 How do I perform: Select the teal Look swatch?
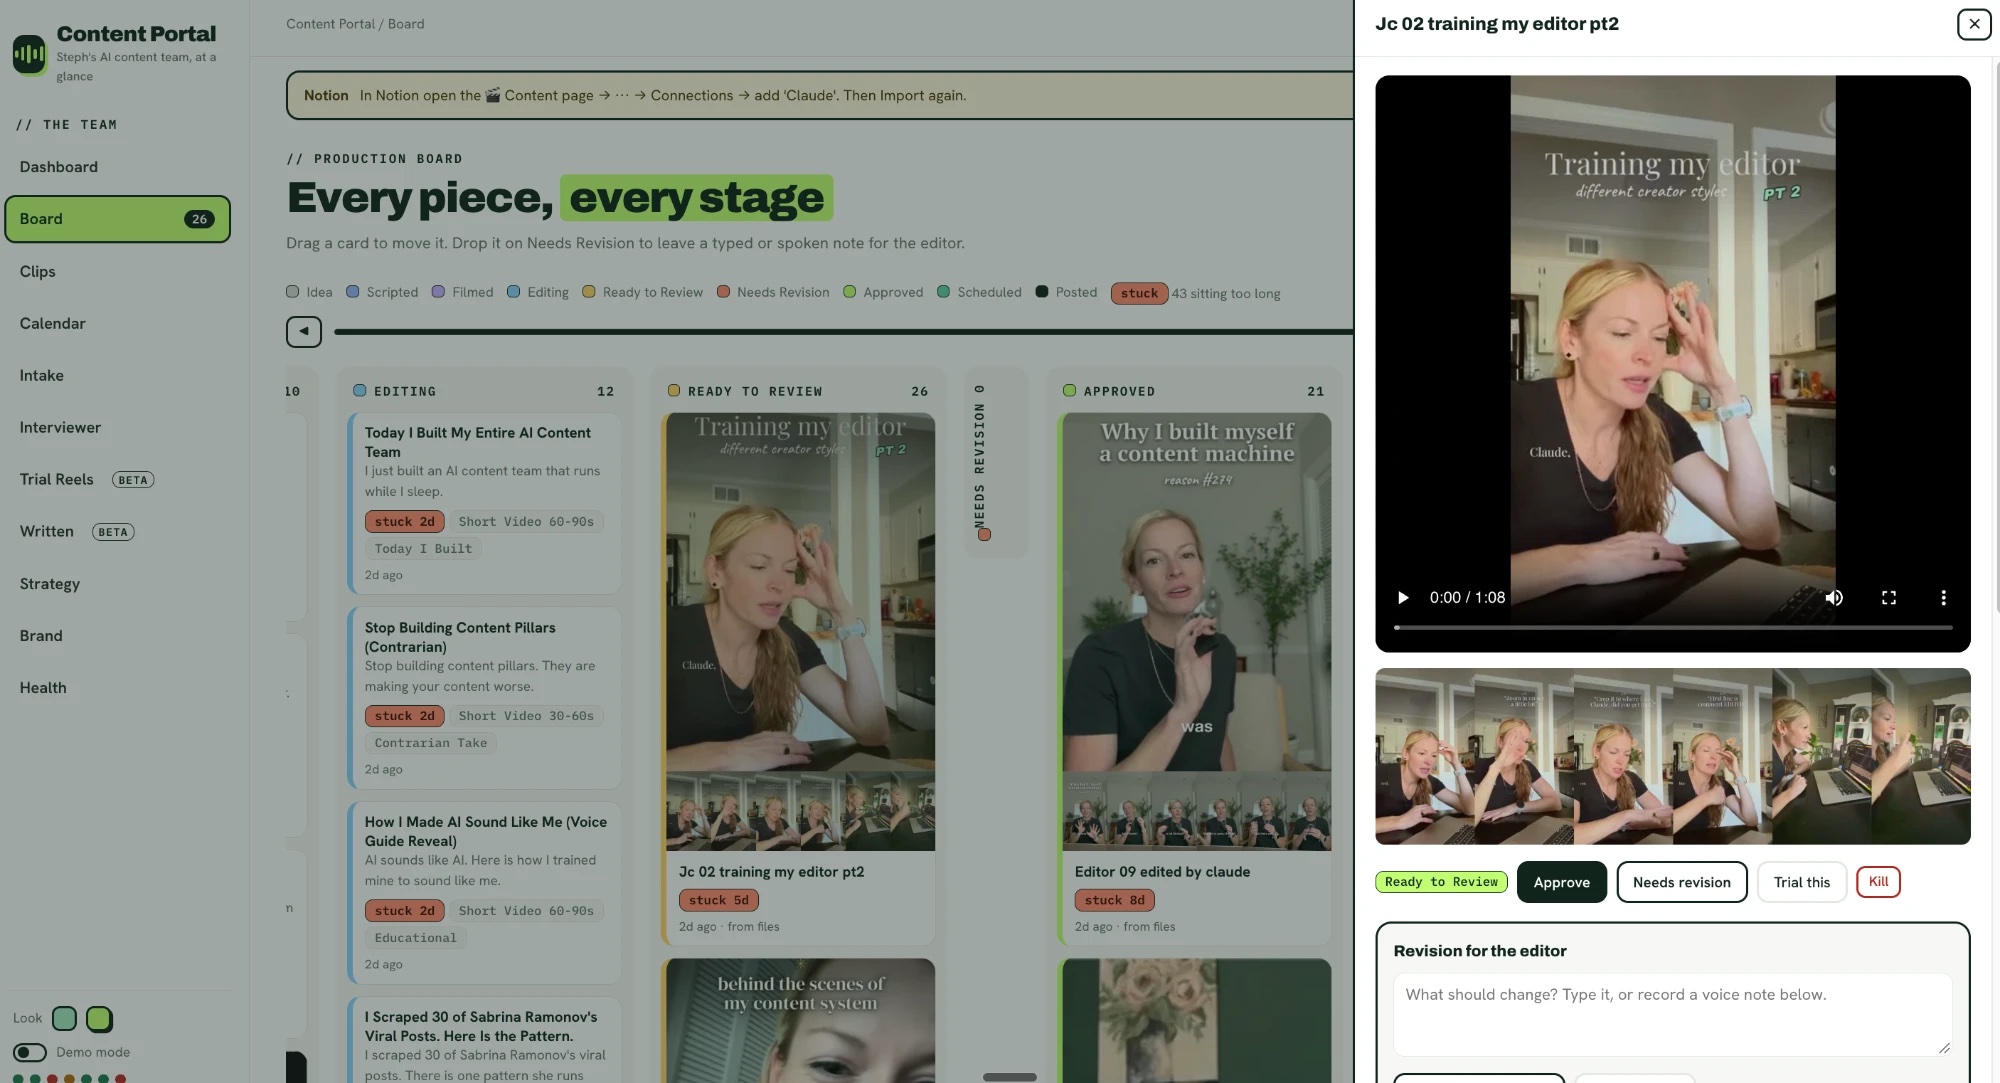(64, 1018)
